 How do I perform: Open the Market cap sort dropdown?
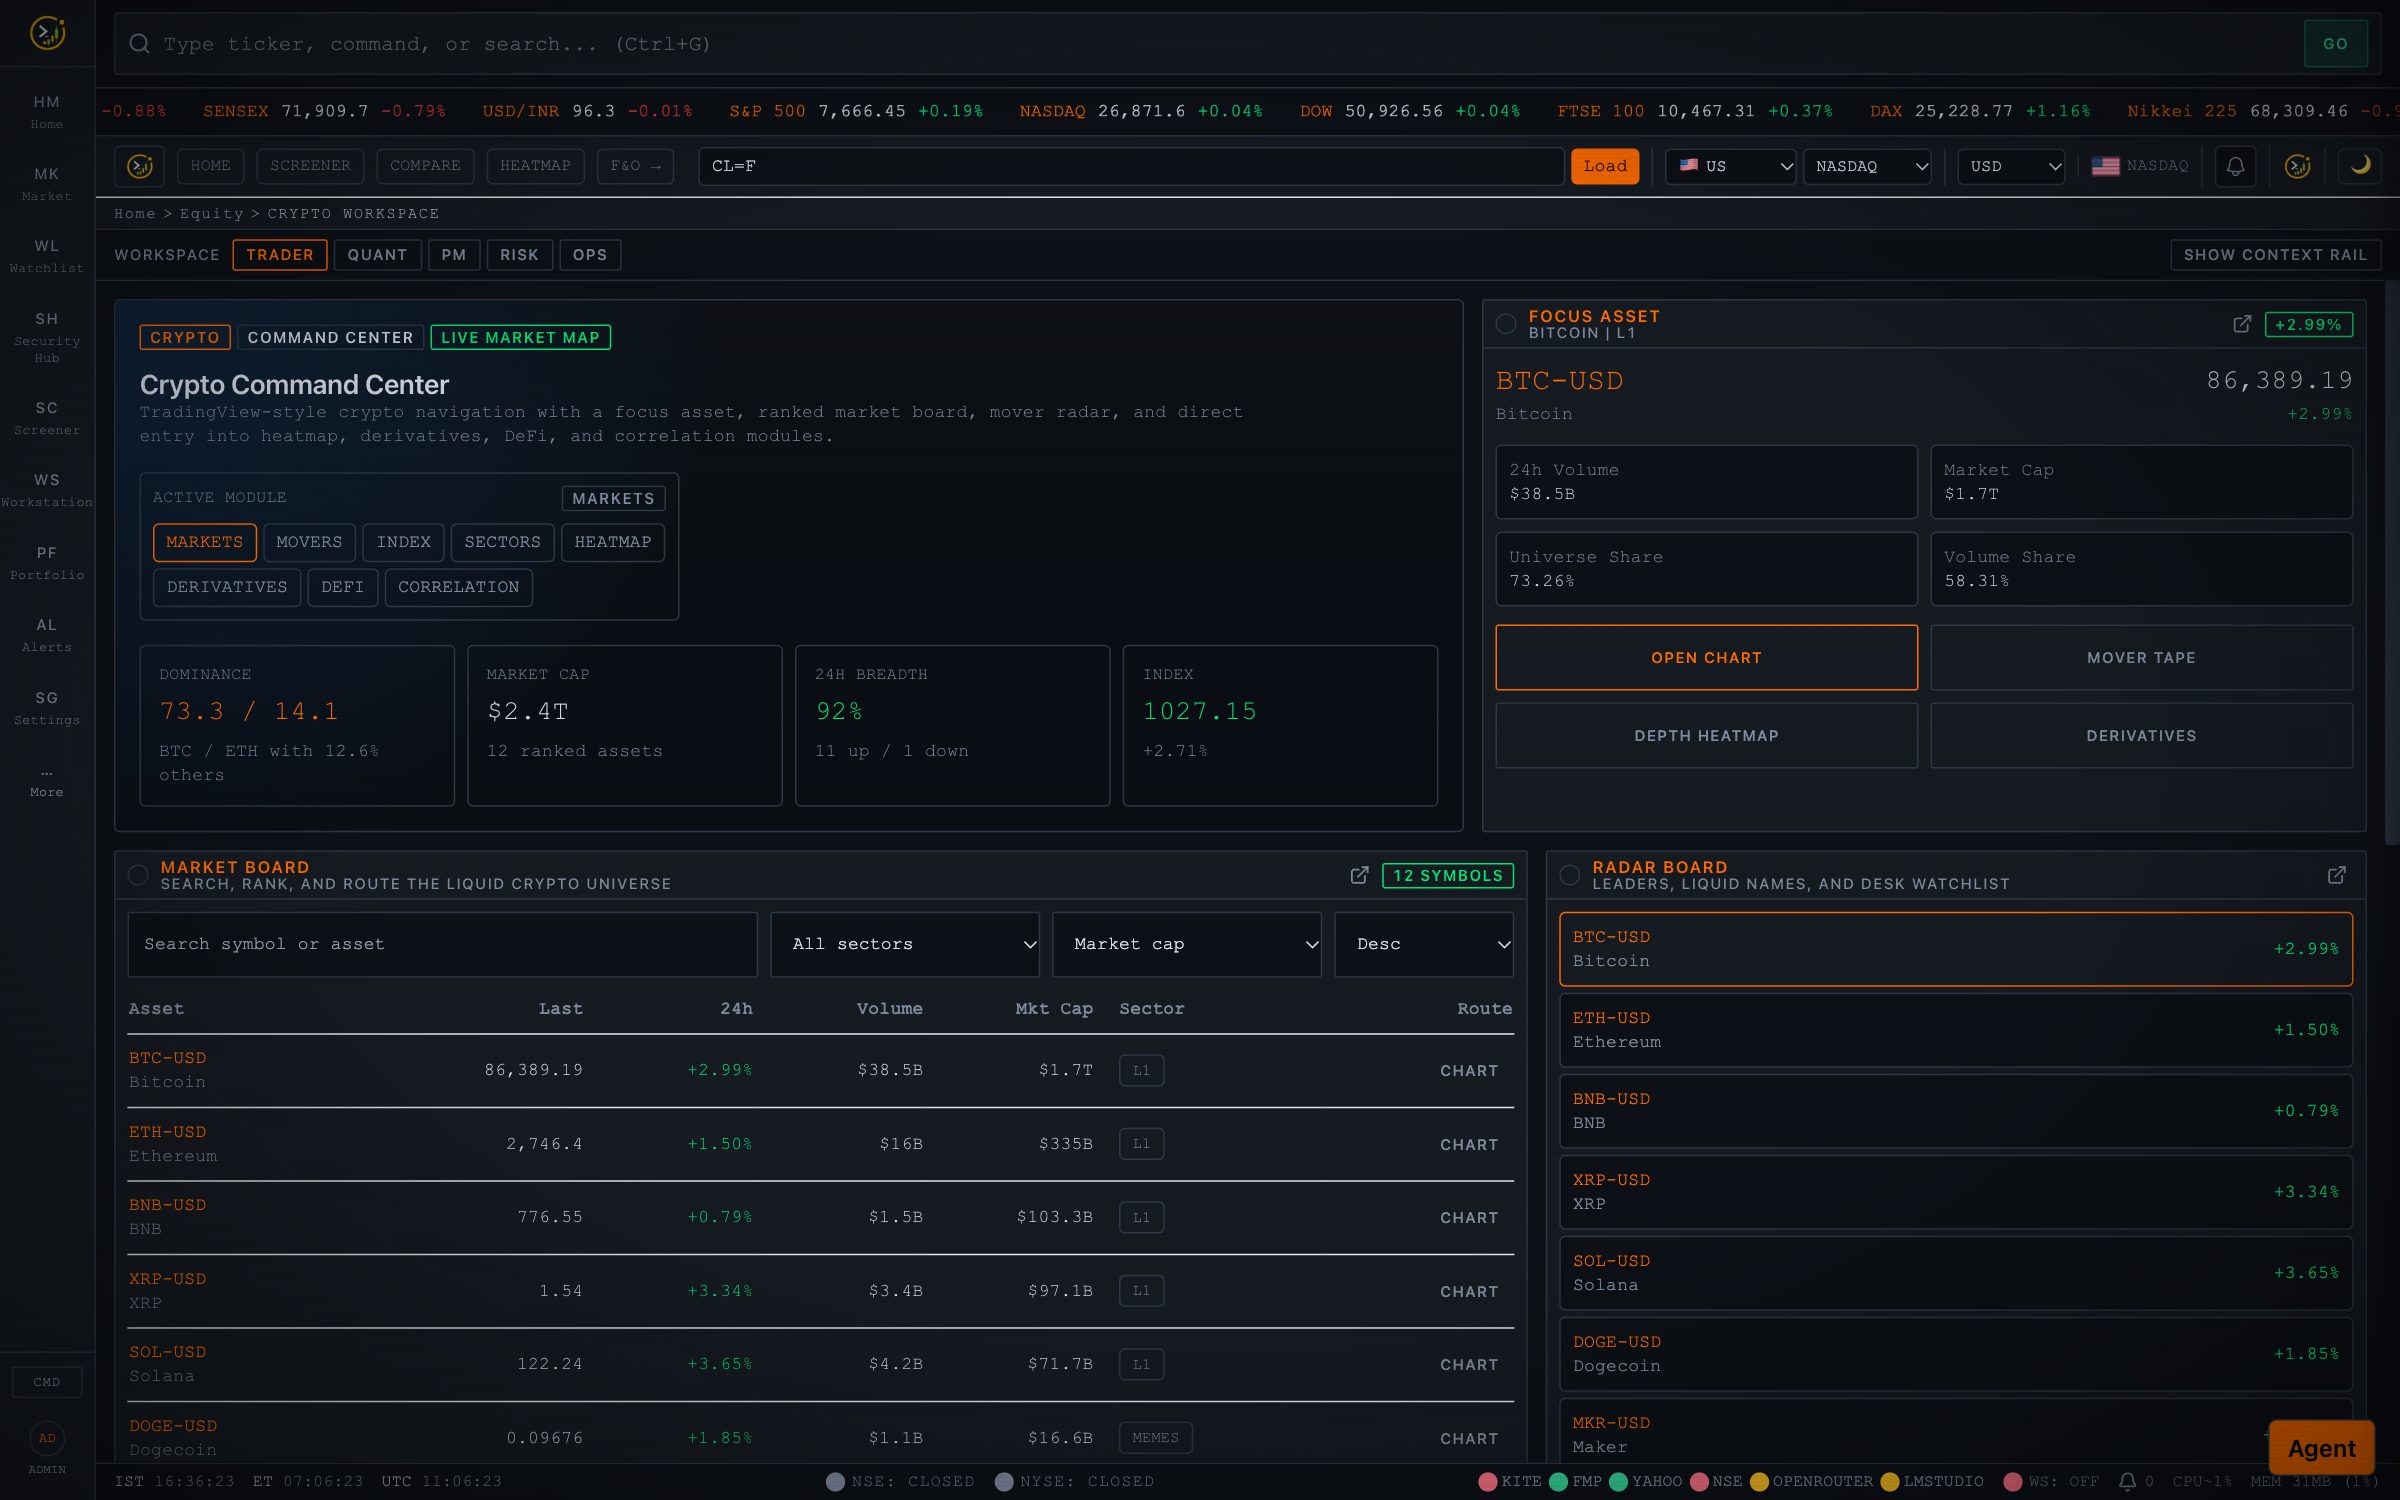(1187, 944)
